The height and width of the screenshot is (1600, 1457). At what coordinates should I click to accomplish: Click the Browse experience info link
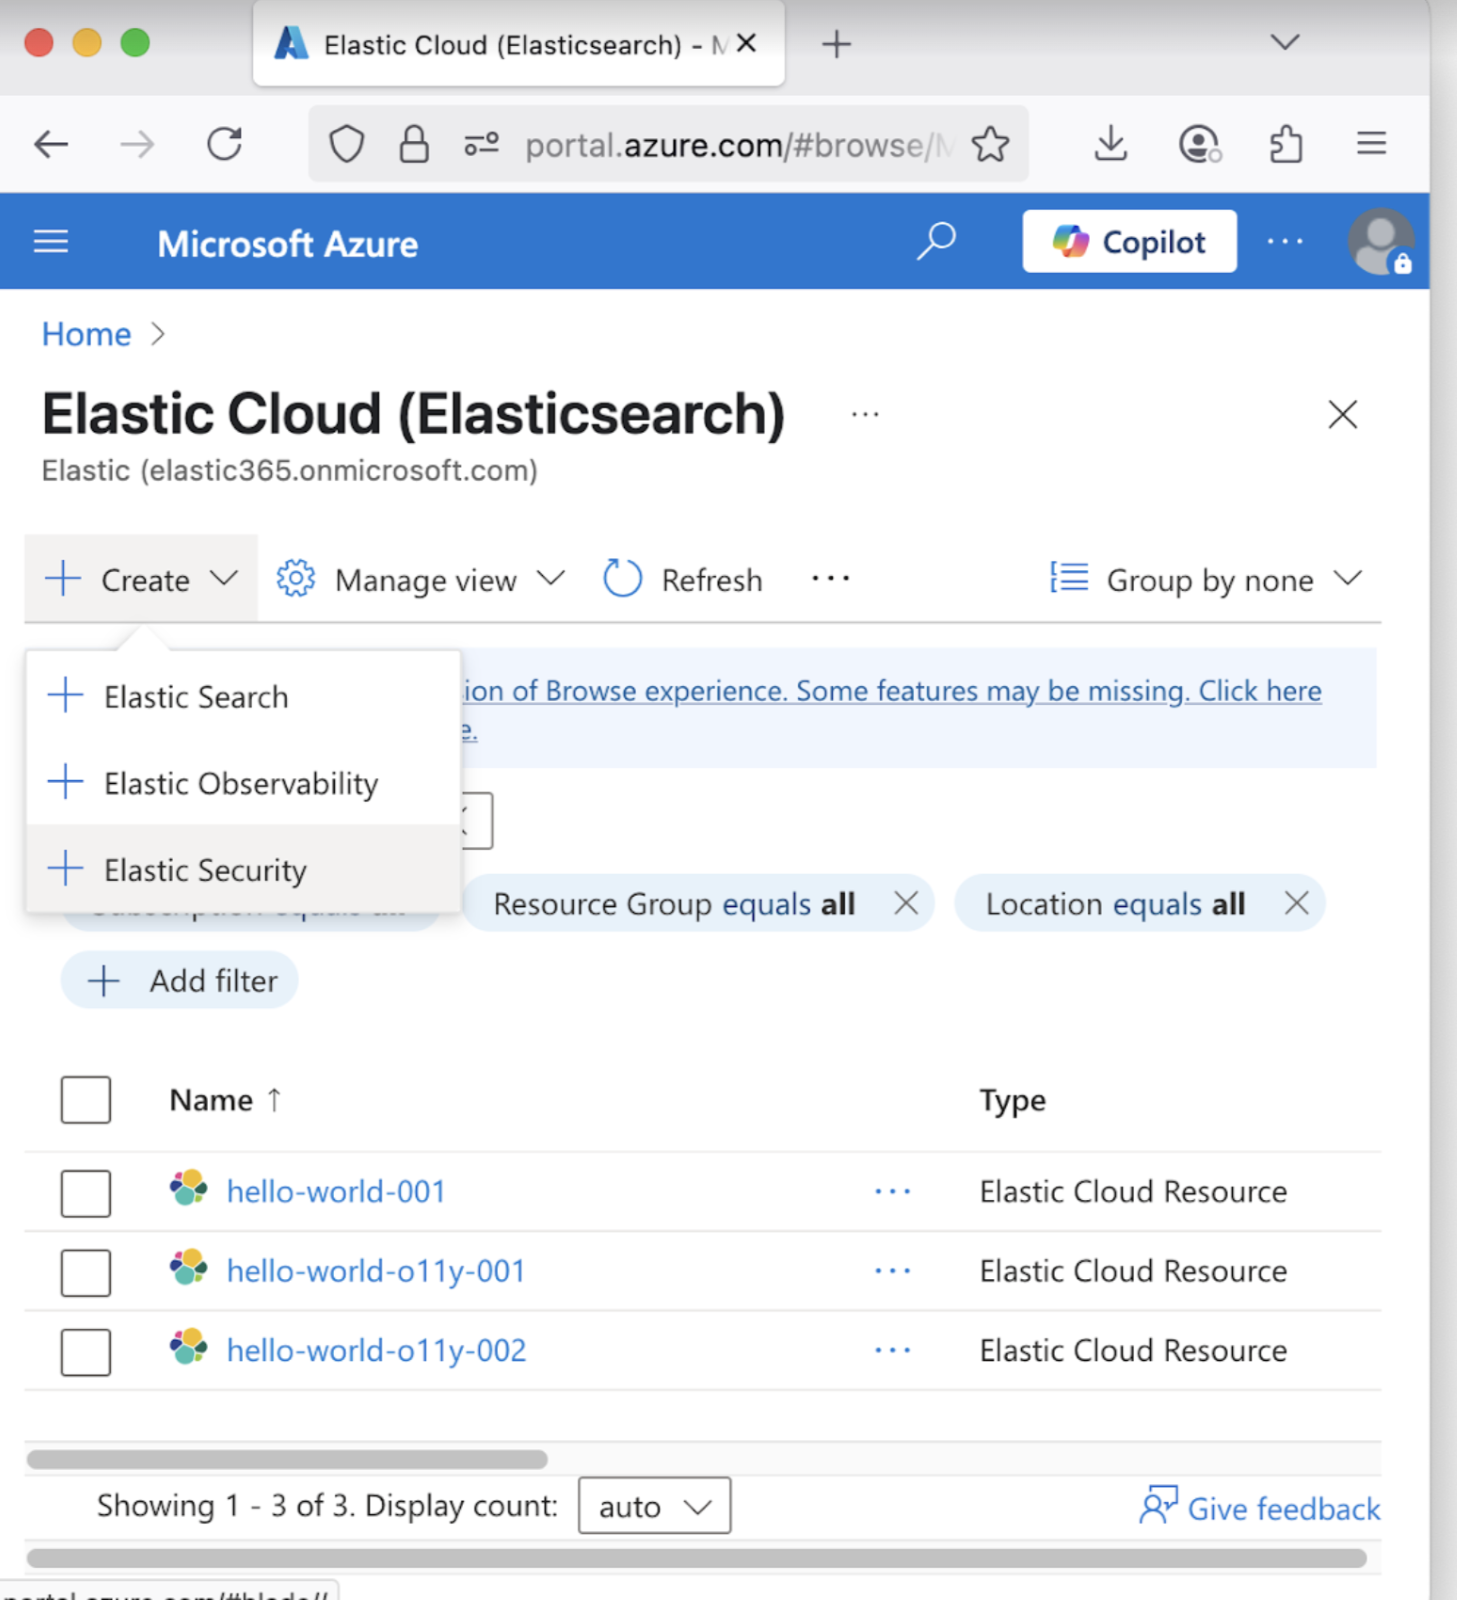tap(893, 691)
